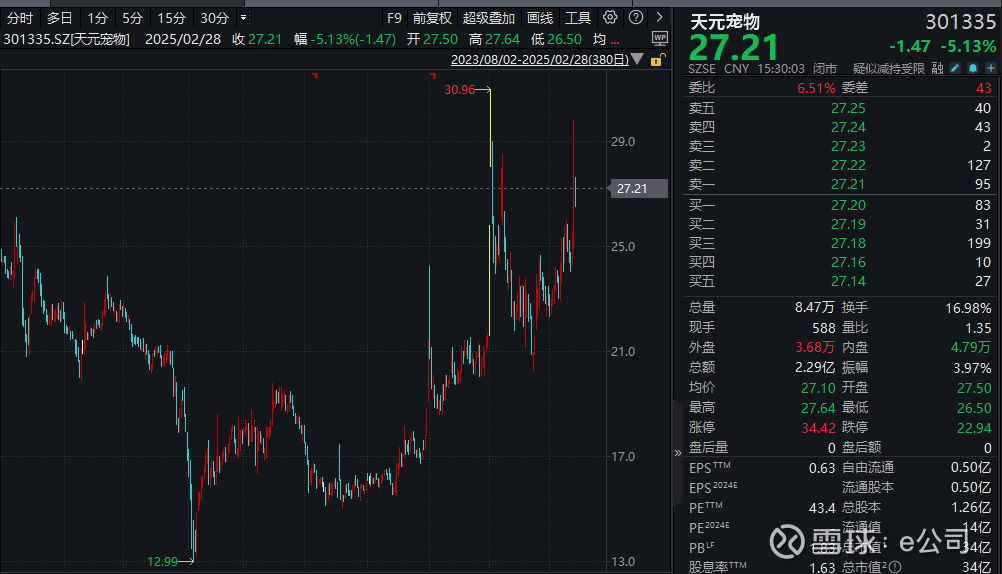Screen dimensions: 1002x574
Task: Open the help question mark icon
Action: click(636, 17)
